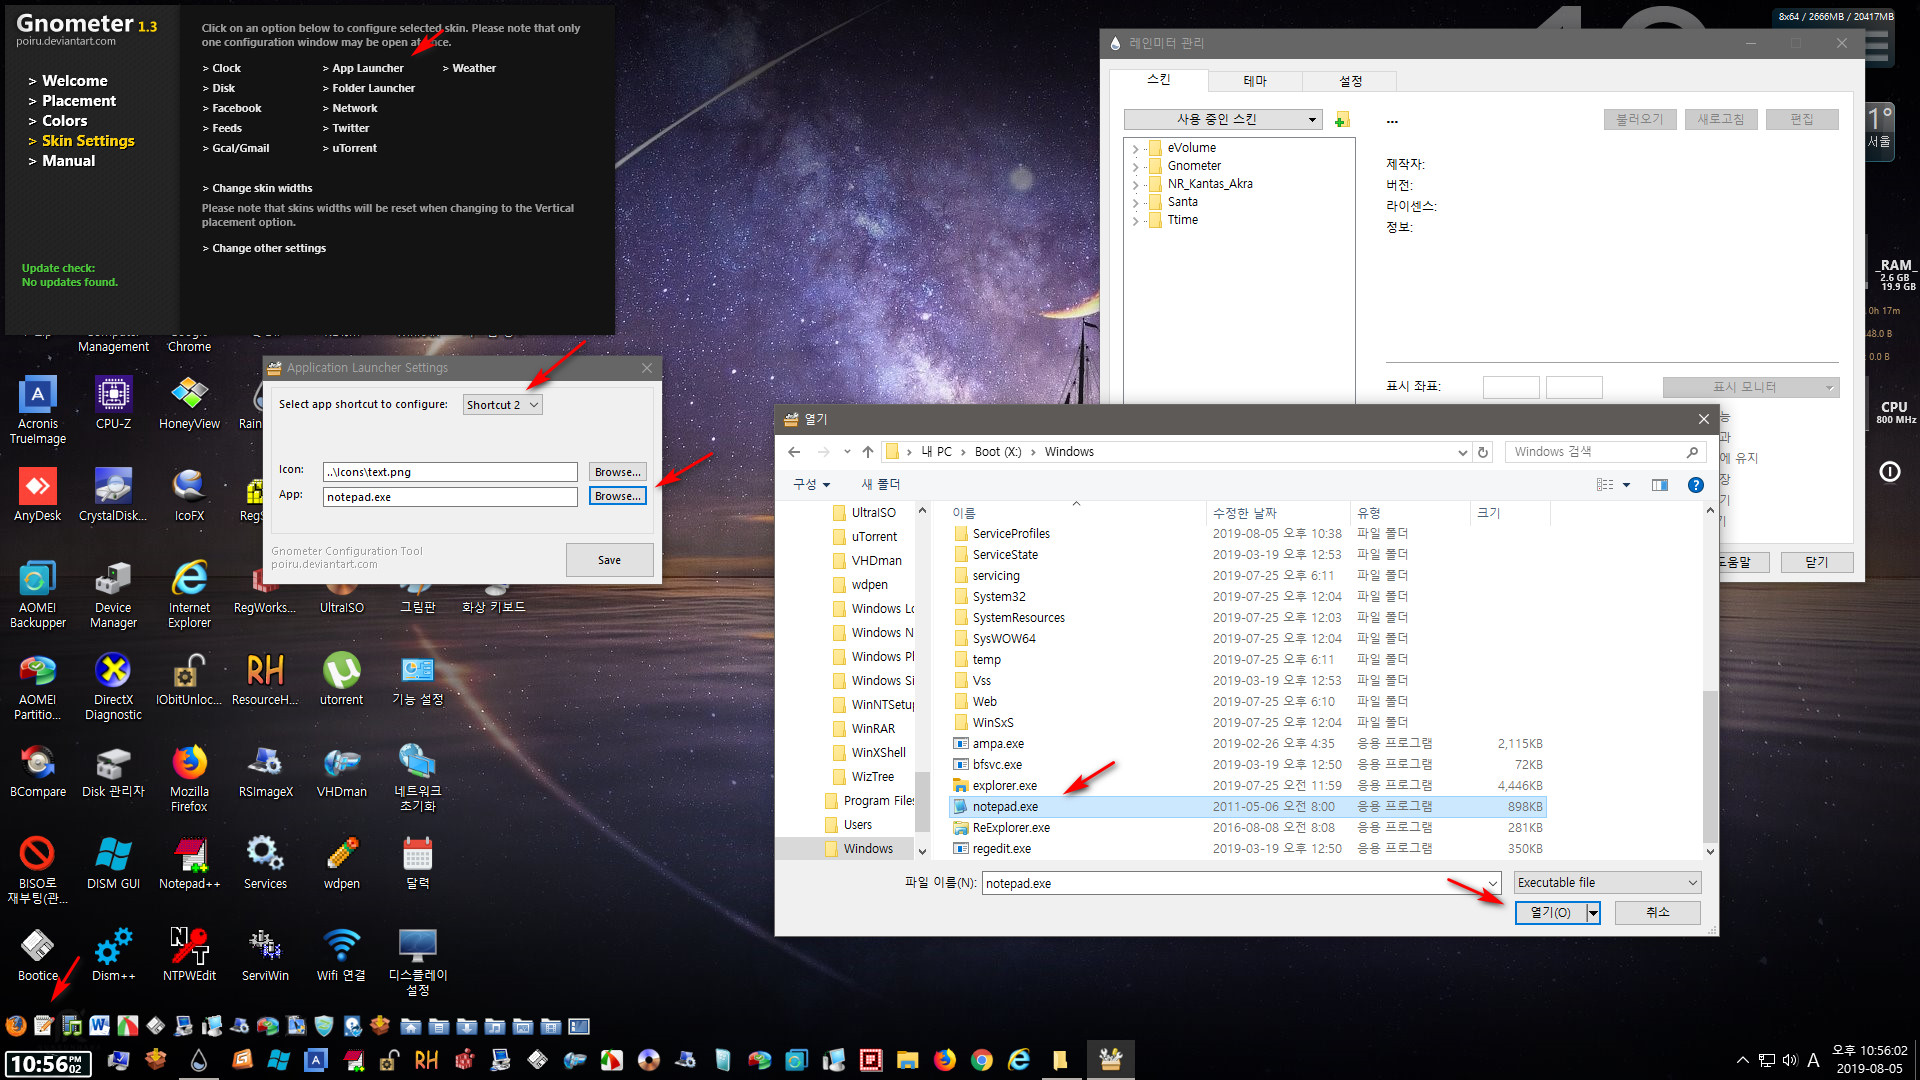Click the volume speaker tray icon
1920x1080 pixels.
coord(1789,1060)
